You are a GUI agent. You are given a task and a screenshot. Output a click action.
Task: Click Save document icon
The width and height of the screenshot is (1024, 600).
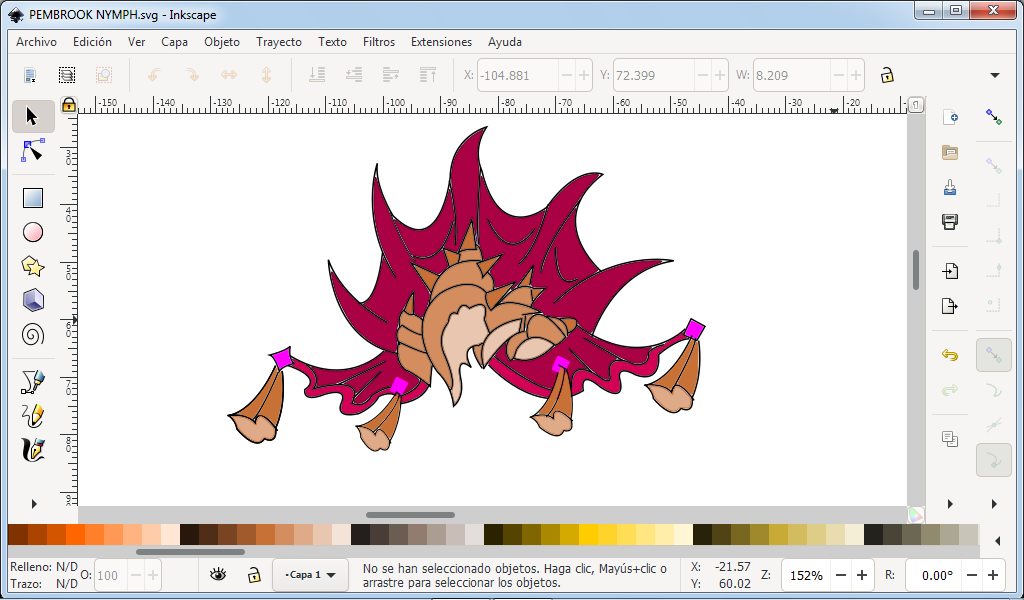pos(950,187)
